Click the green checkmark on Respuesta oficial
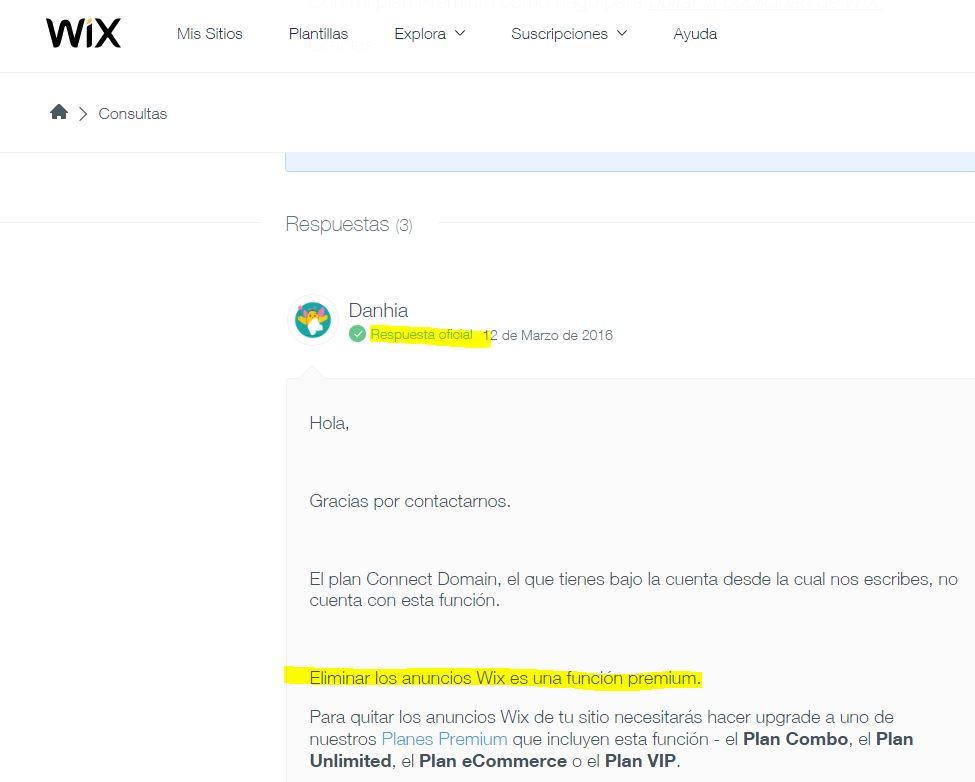The image size is (975, 782). click(x=358, y=333)
